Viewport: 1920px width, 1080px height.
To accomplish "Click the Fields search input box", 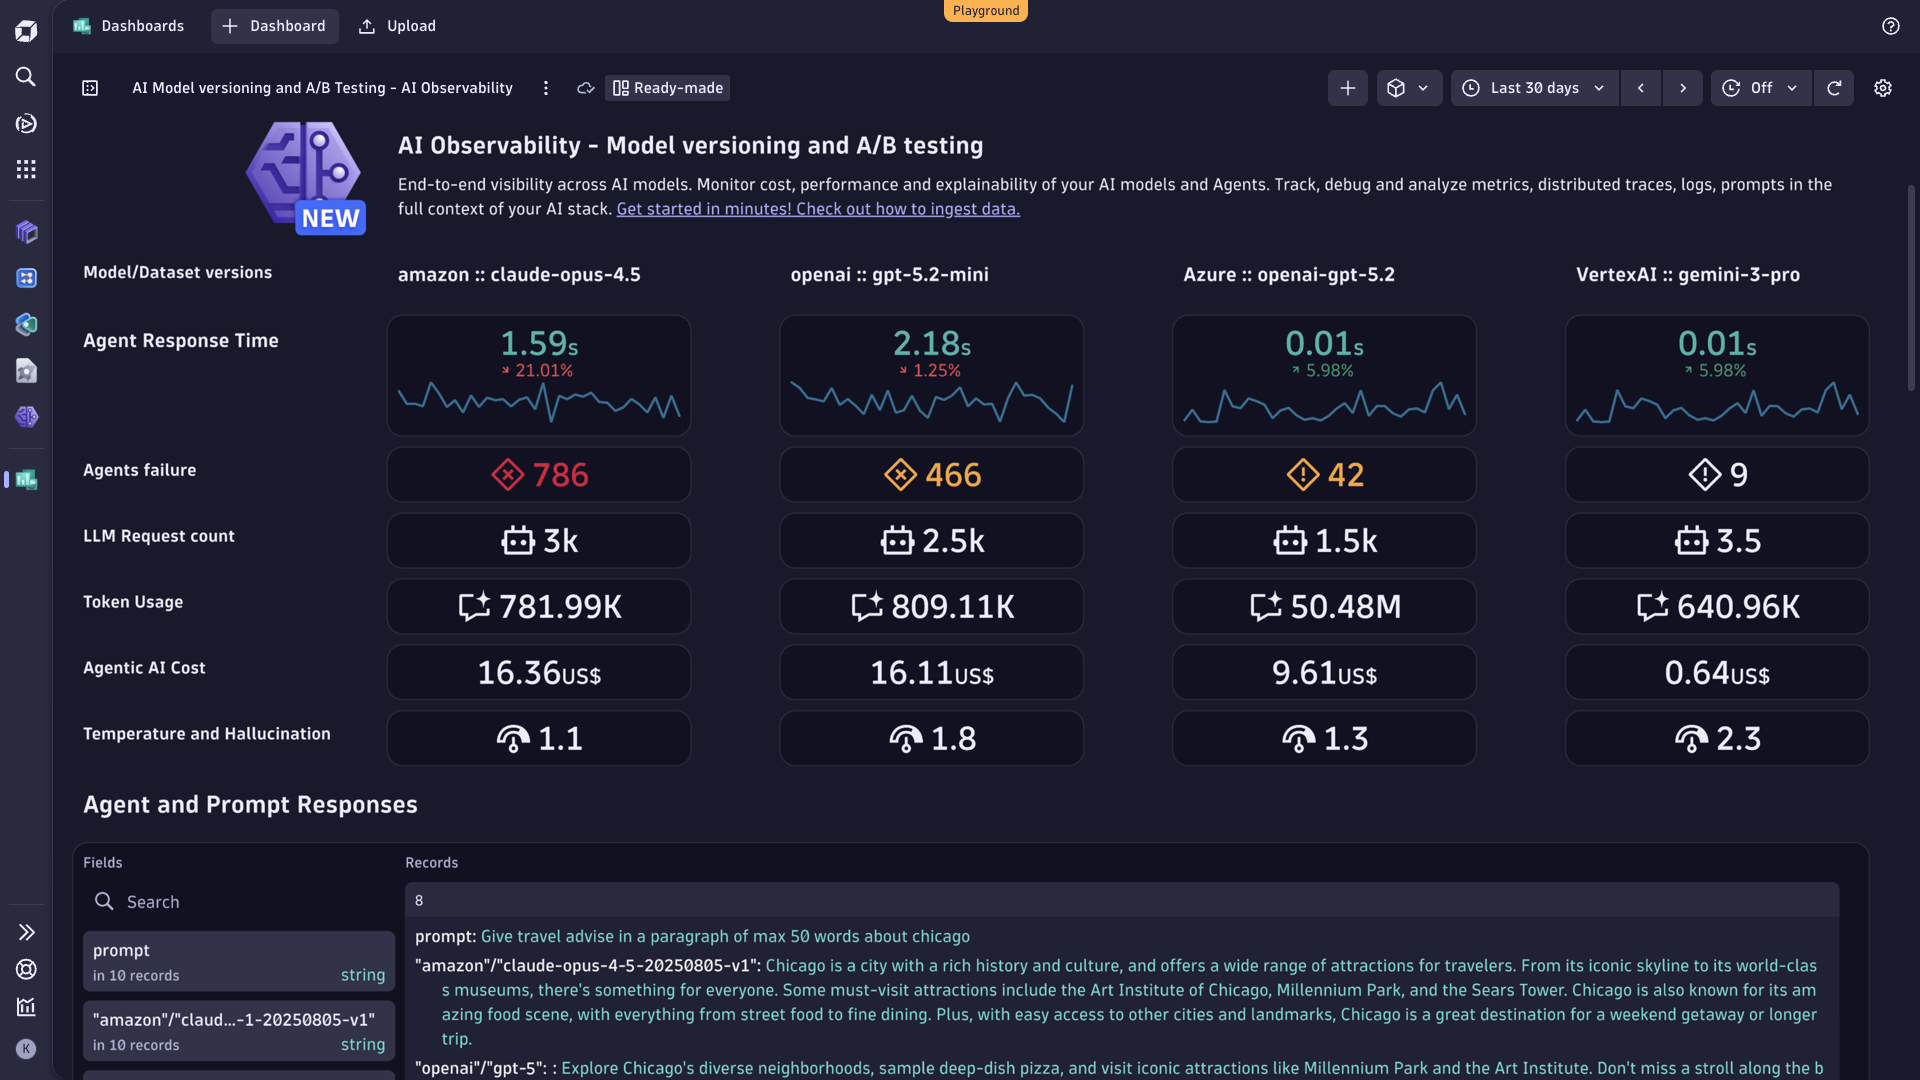I will (x=238, y=902).
